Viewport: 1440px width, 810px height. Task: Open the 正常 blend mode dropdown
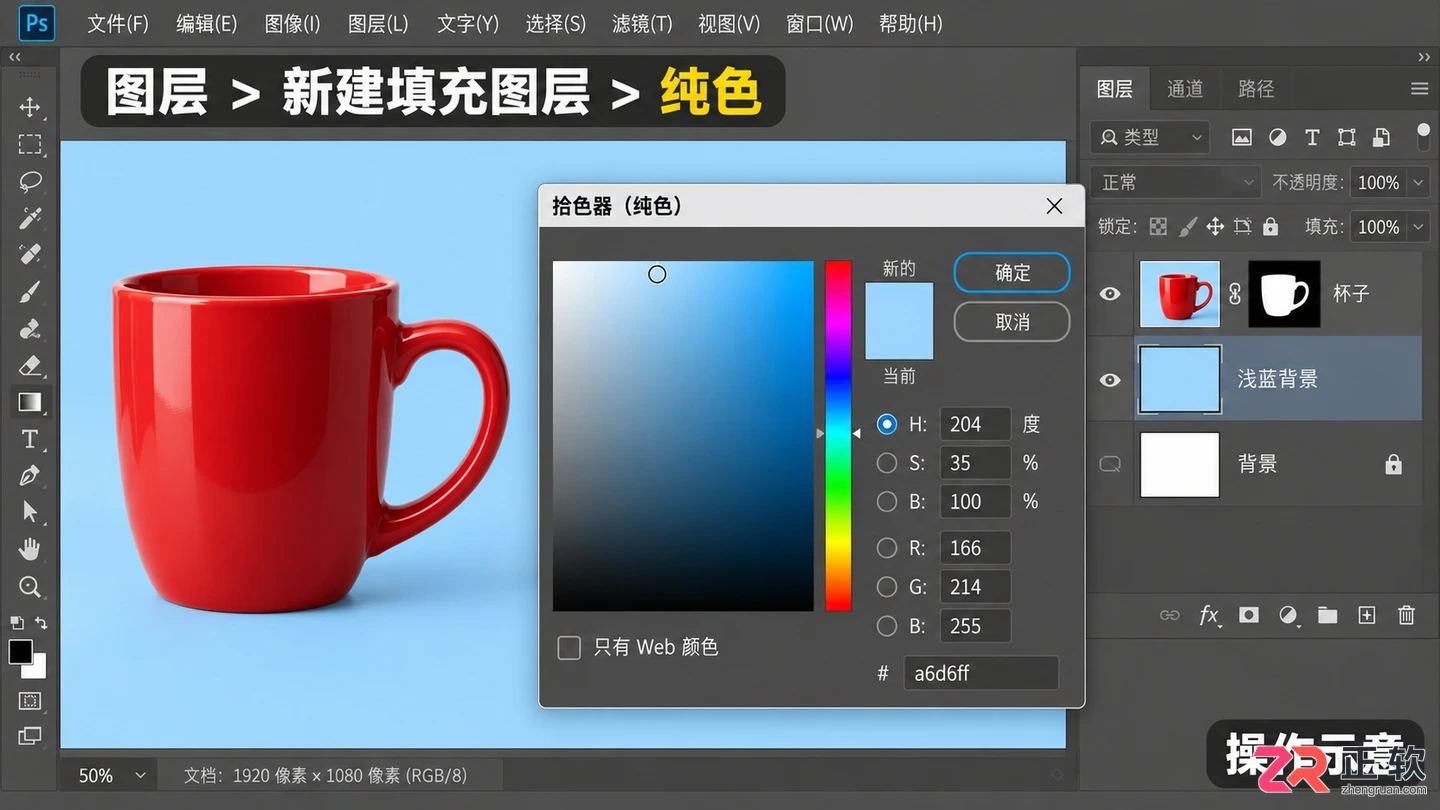tap(1176, 183)
